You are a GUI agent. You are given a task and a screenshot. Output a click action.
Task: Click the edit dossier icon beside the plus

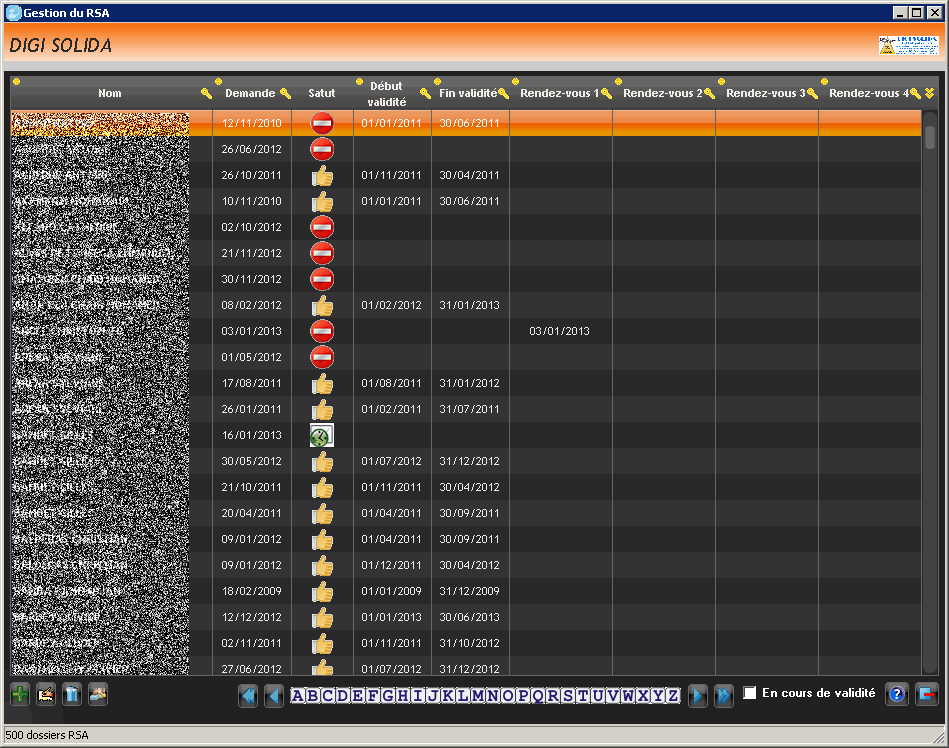tap(45, 694)
